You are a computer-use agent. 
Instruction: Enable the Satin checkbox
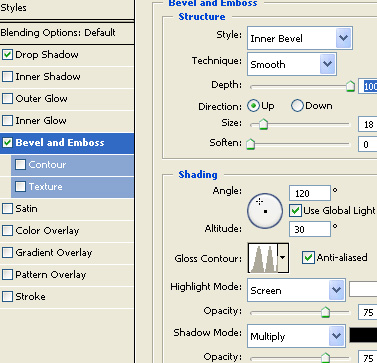[x=7, y=209]
